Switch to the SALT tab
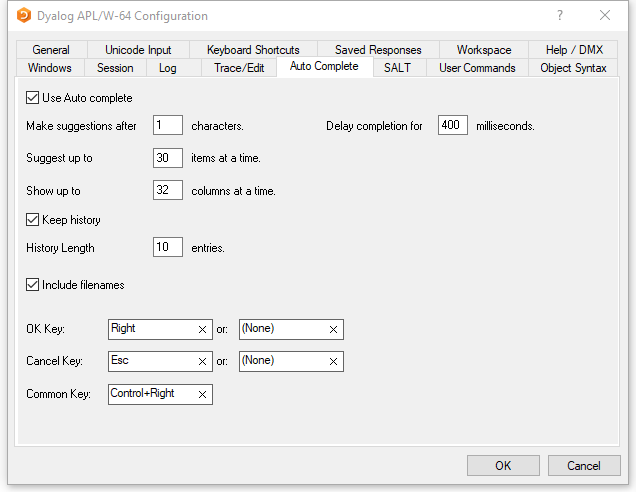The width and height of the screenshot is (636, 492). 398,68
